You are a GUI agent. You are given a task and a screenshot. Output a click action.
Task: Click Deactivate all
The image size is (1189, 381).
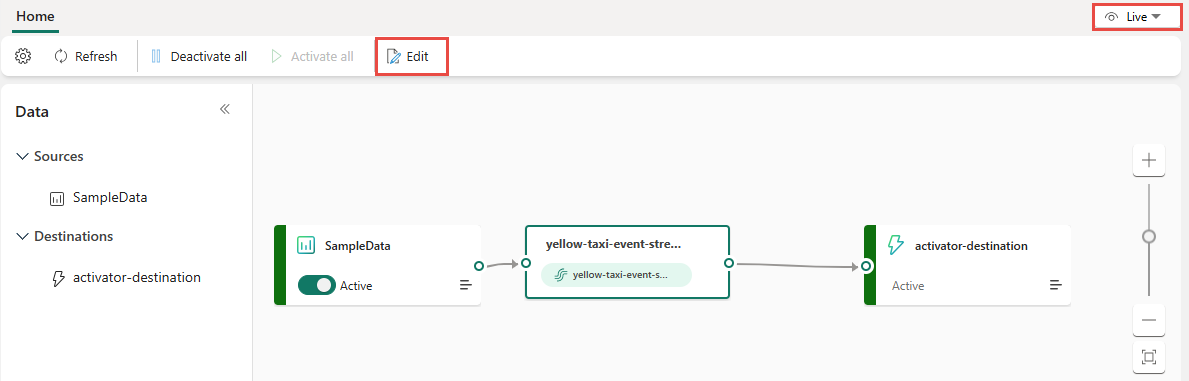pos(199,56)
